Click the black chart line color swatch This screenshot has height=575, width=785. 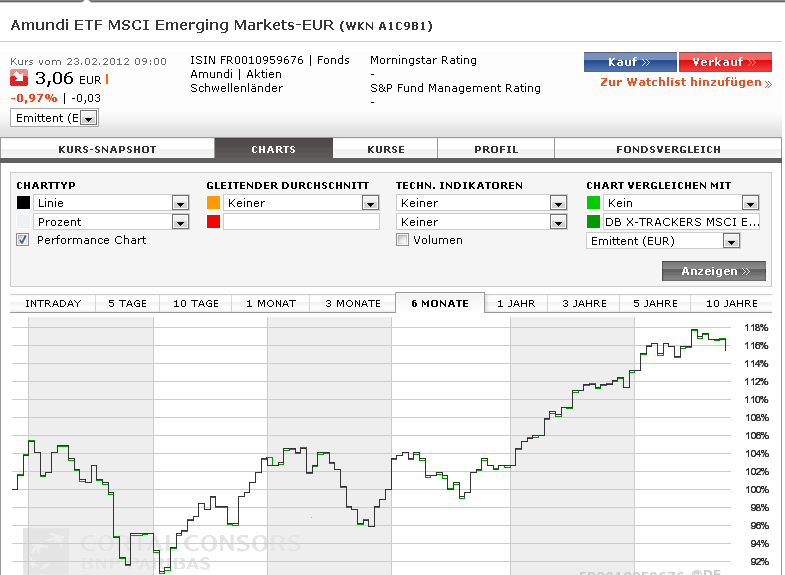pyautogui.click(x=23, y=203)
